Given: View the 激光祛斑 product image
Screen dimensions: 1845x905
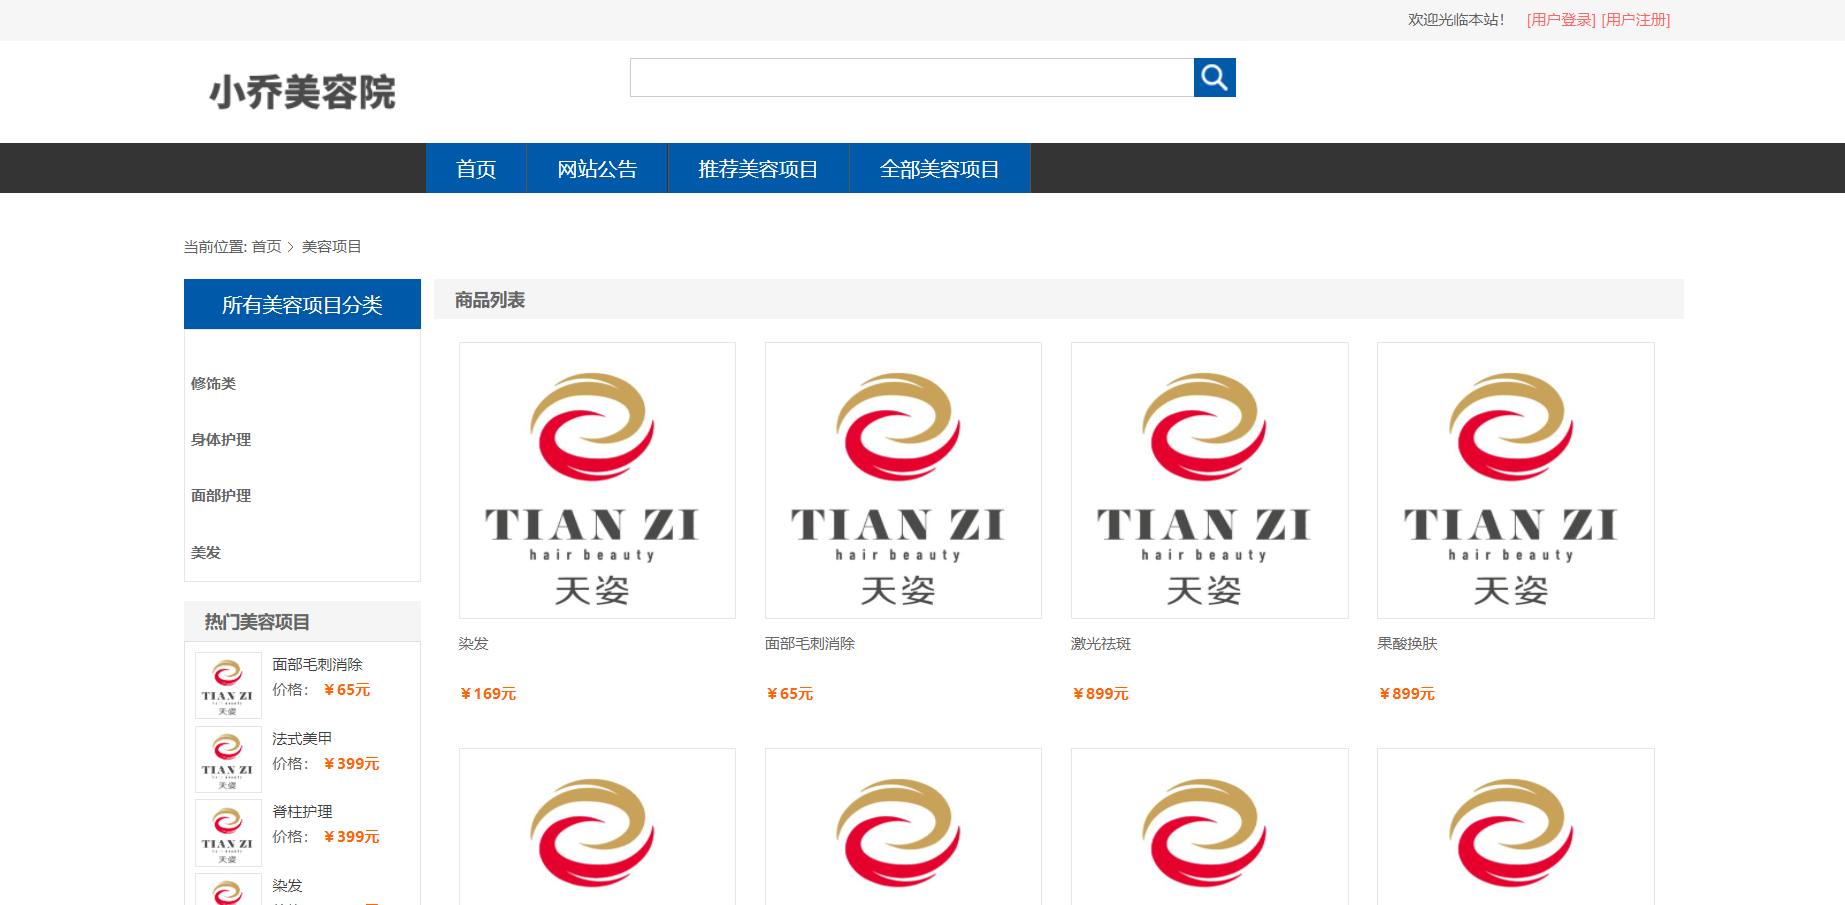Looking at the screenshot, I should 1209,480.
